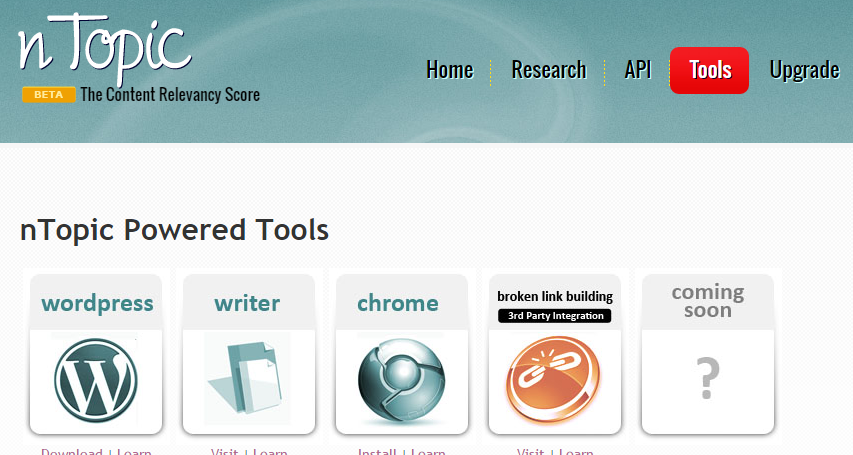Click the Download link under wordpress
Viewport: 853px width, 455px height.
(72, 452)
